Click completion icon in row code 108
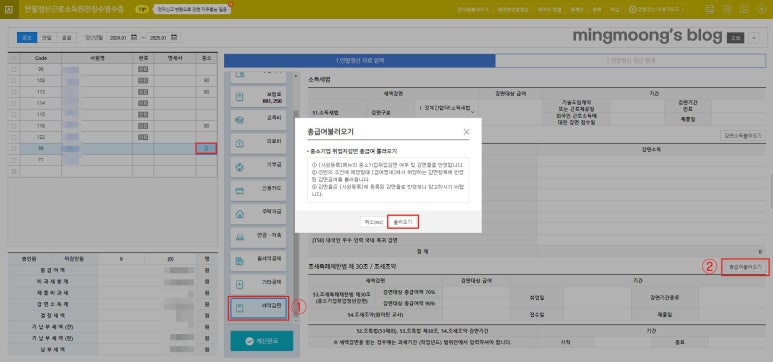Image resolution: width=773 pixels, height=362 pixels. (143, 80)
